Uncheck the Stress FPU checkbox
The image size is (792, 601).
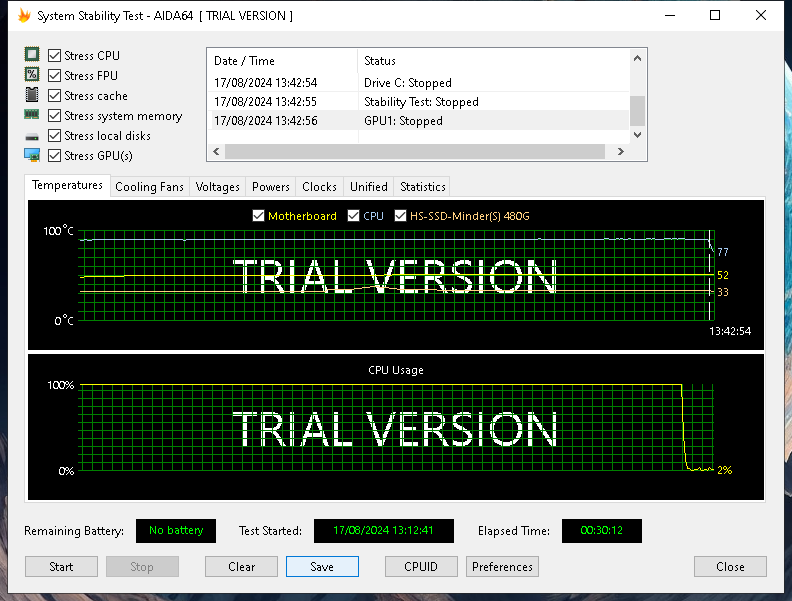[x=55, y=76]
